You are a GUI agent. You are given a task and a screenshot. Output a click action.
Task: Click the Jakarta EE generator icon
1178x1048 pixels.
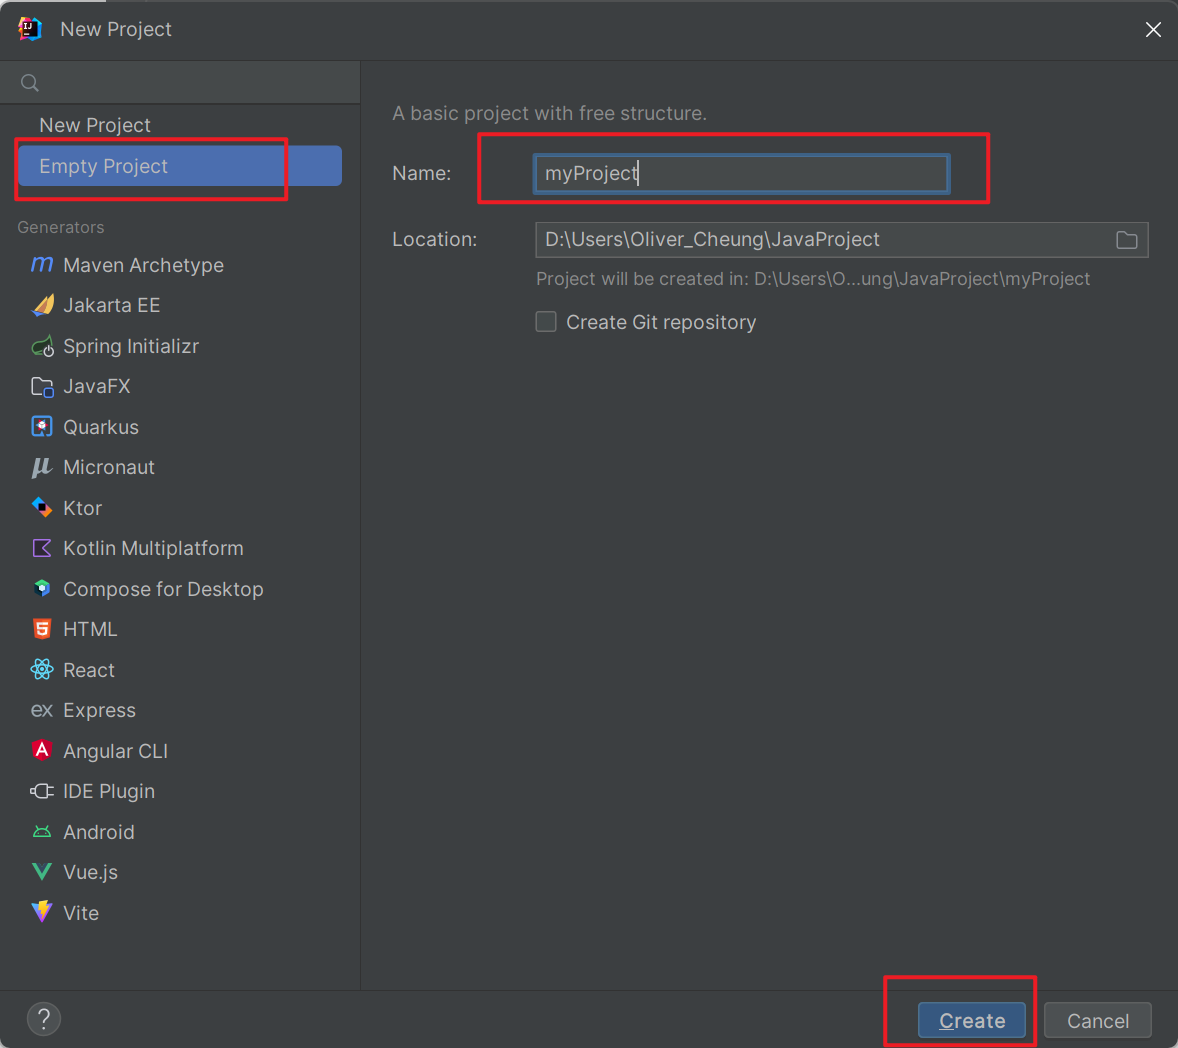pyautogui.click(x=42, y=305)
